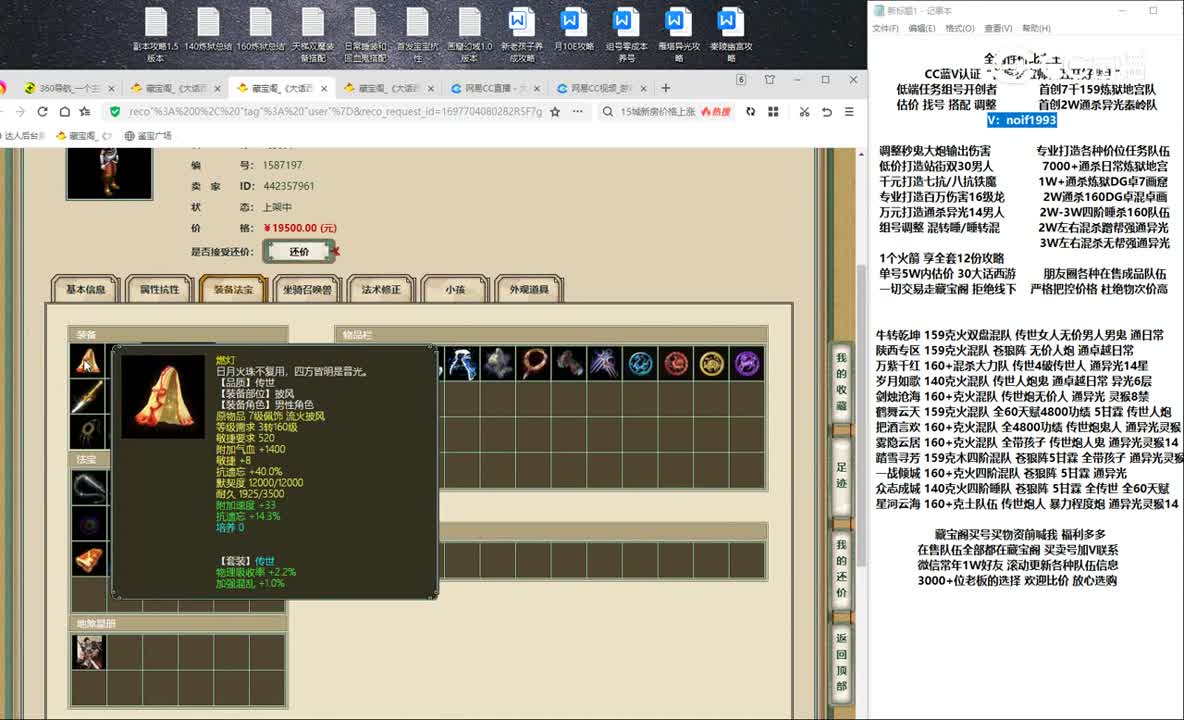Switch to the 装备法宝 tab
This screenshot has height=720, width=1184.
pos(233,289)
